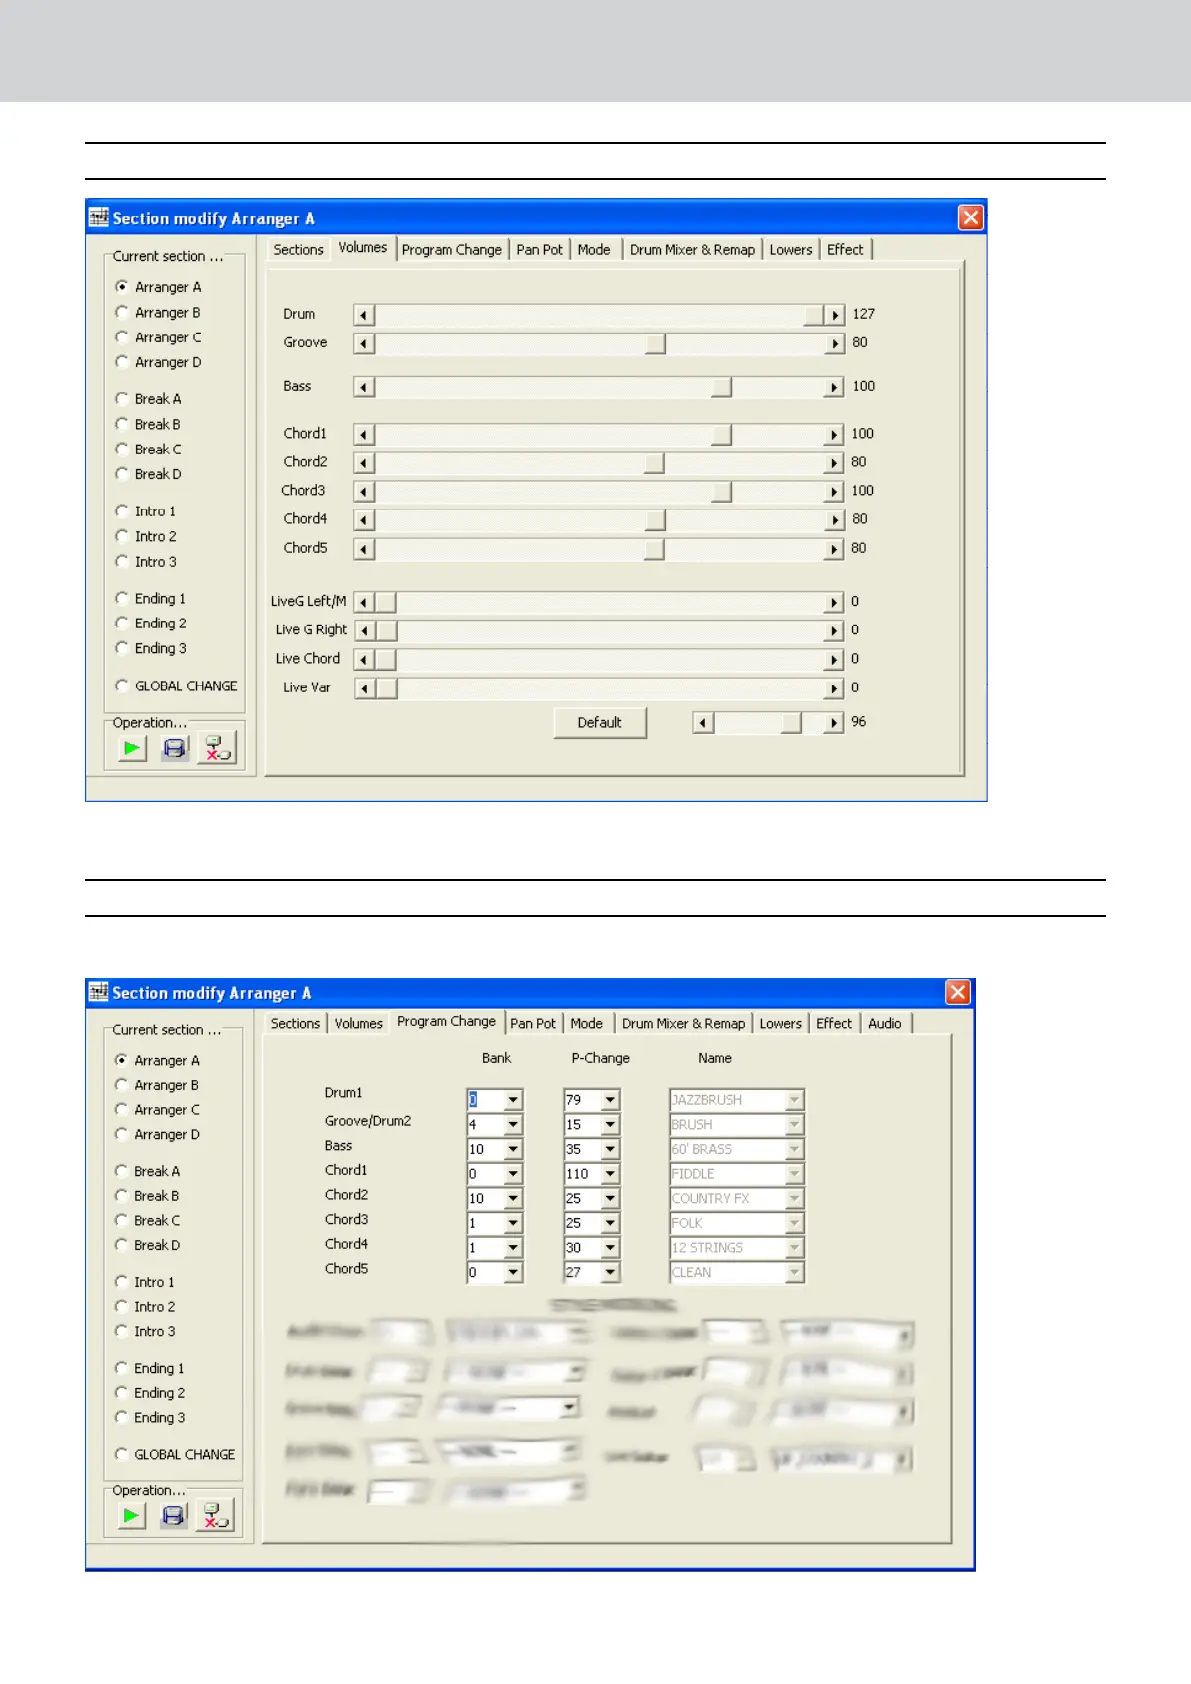Click the Groove volume slider thumb
Screen dimensions: 1191x1684
pyautogui.click(x=655, y=343)
